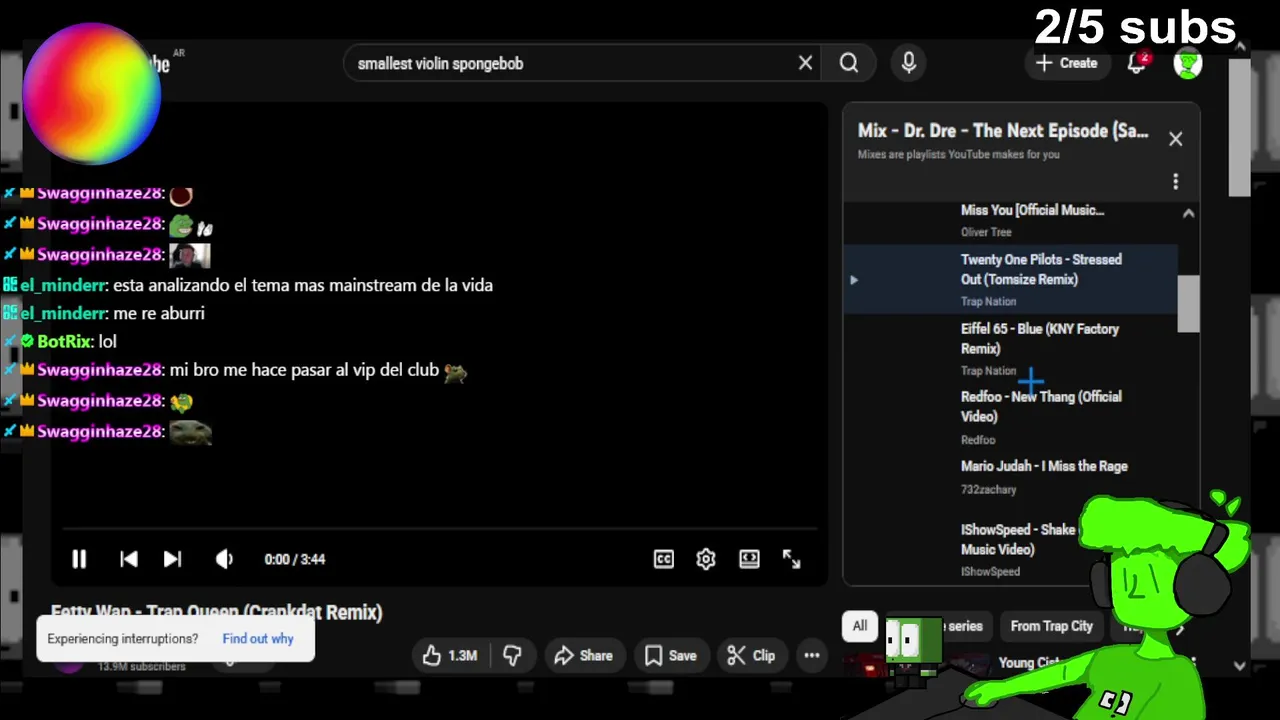Save video to a playlist
The width and height of the screenshot is (1280, 720).
point(670,656)
